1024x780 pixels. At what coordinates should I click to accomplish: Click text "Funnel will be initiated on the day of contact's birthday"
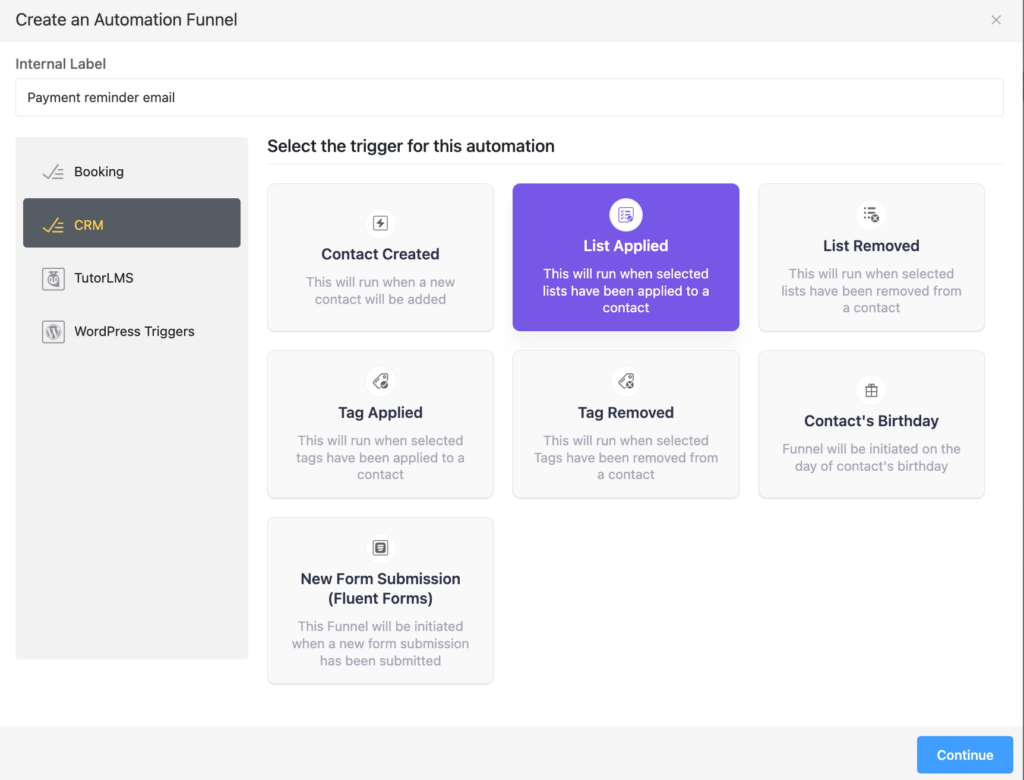point(871,457)
